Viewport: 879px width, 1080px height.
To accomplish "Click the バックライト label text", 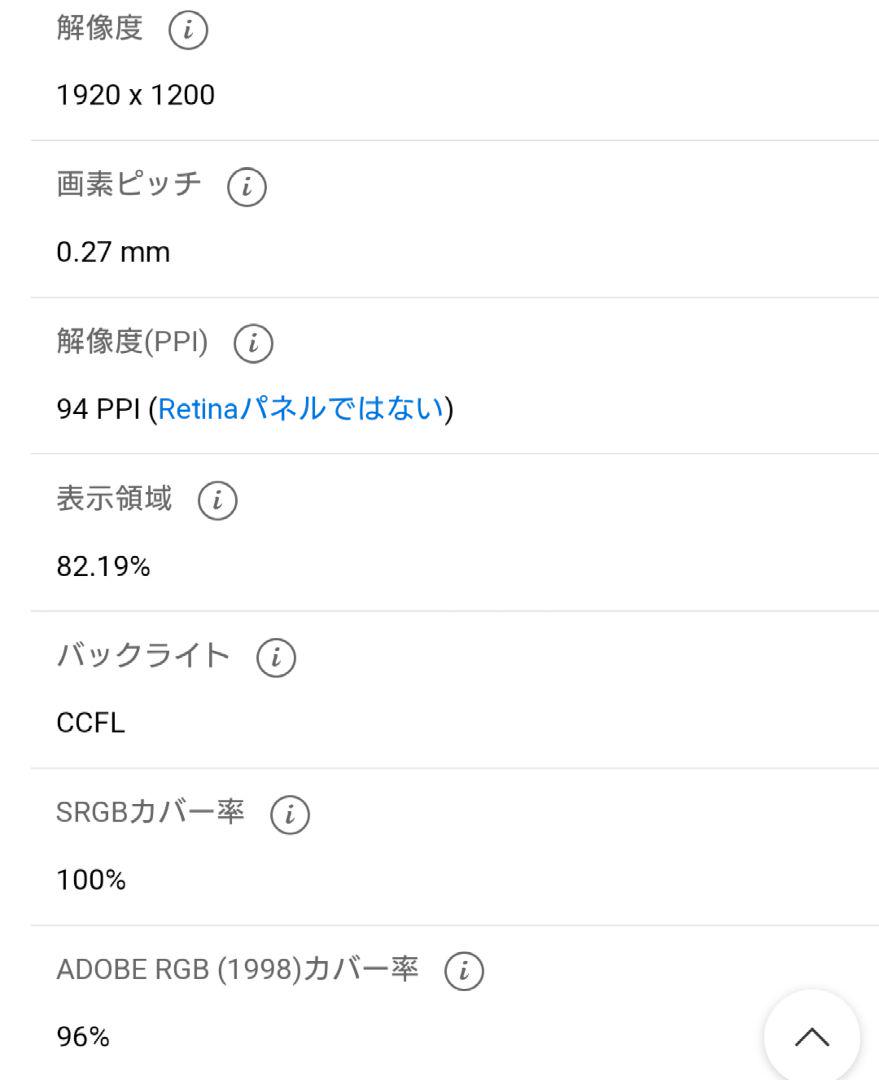I will 143,655.
